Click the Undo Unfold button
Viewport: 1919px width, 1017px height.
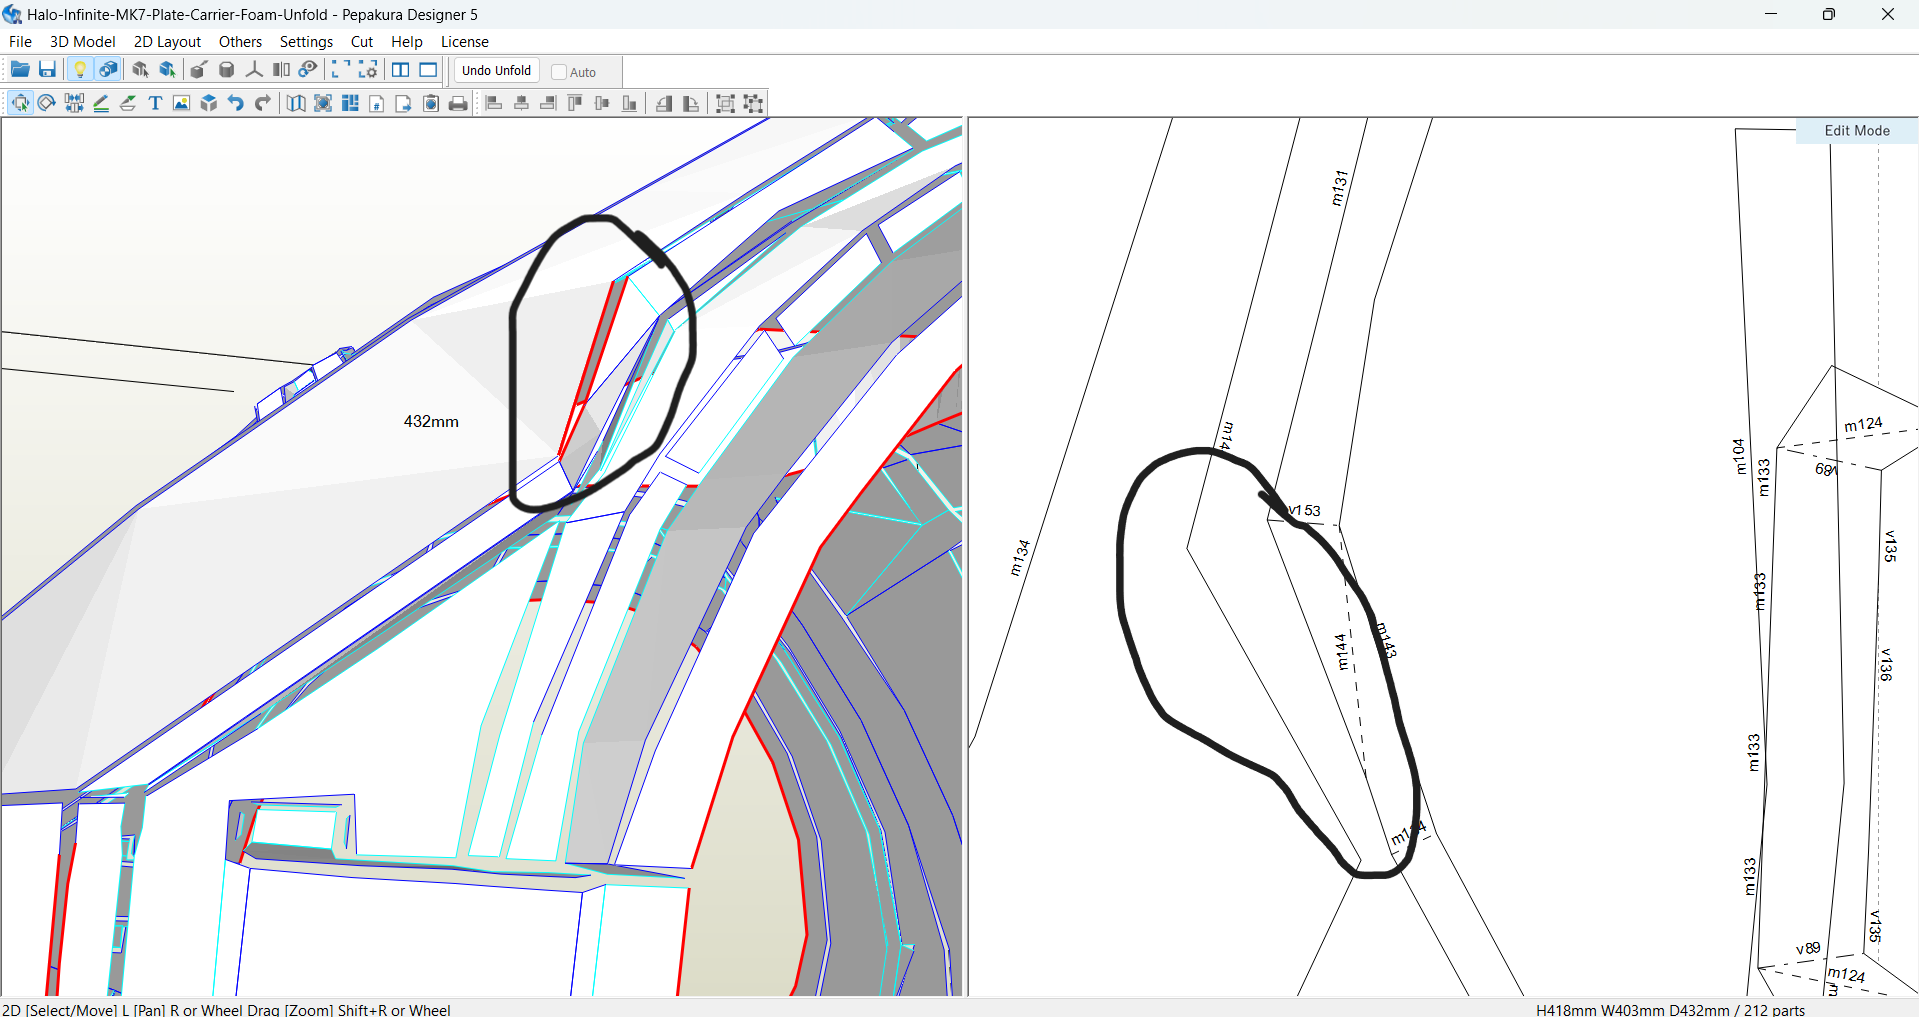pos(497,70)
